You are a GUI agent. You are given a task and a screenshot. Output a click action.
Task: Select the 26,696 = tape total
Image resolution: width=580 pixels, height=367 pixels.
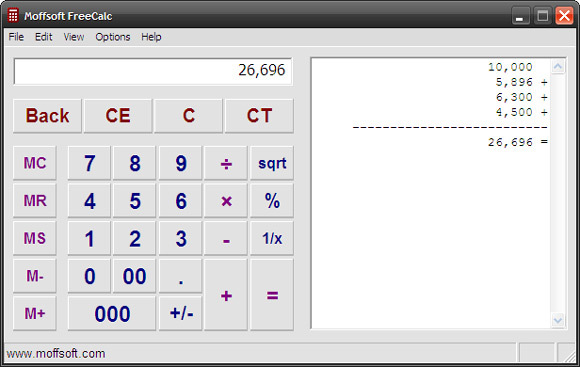[x=518, y=142]
